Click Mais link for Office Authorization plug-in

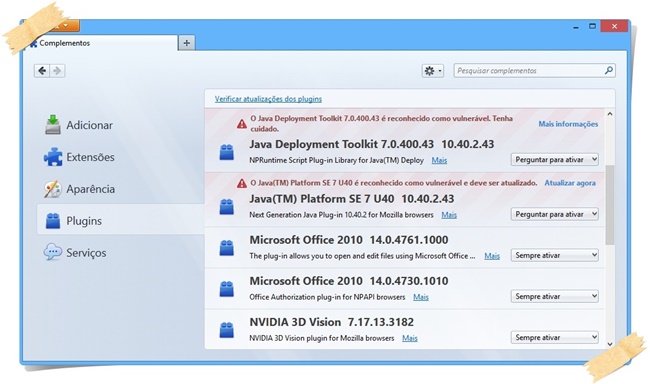point(421,297)
